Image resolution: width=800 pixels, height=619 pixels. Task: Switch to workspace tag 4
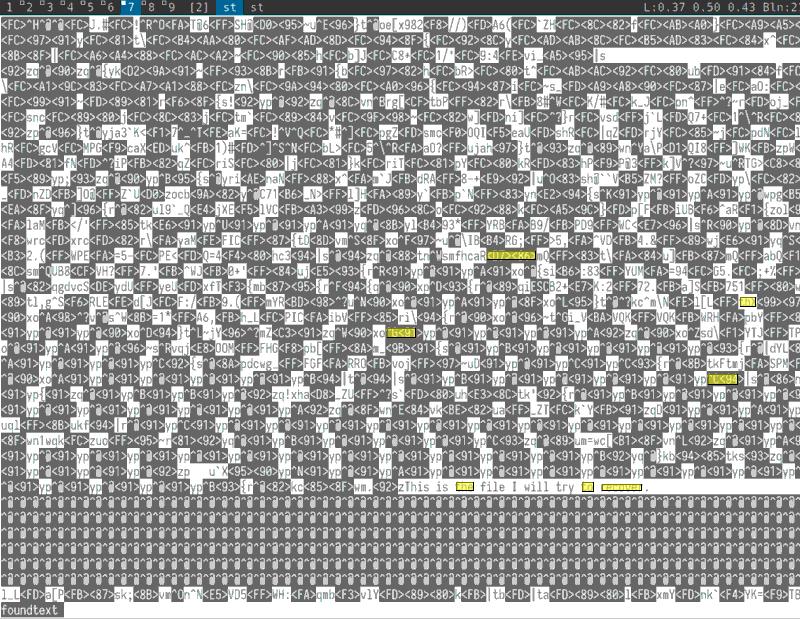(x=68, y=7)
